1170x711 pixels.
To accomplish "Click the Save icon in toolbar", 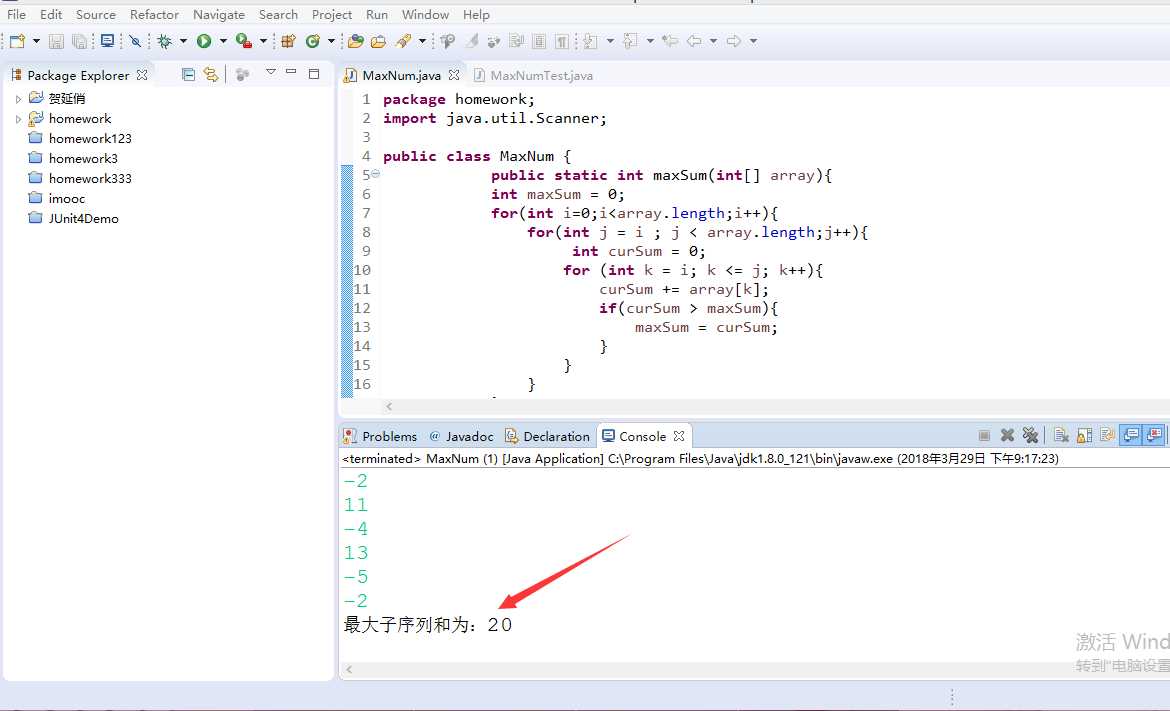I will [56, 41].
